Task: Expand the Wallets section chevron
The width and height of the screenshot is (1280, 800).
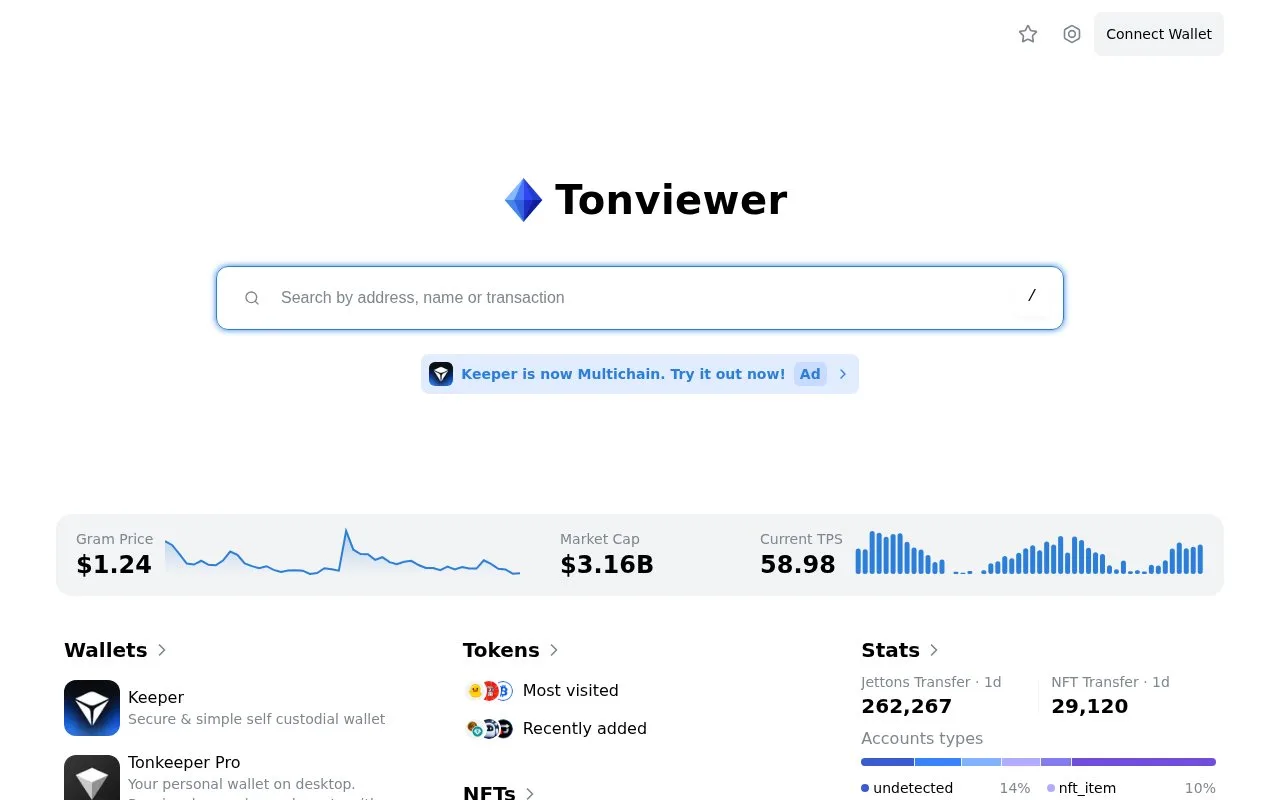Action: pos(162,650)
